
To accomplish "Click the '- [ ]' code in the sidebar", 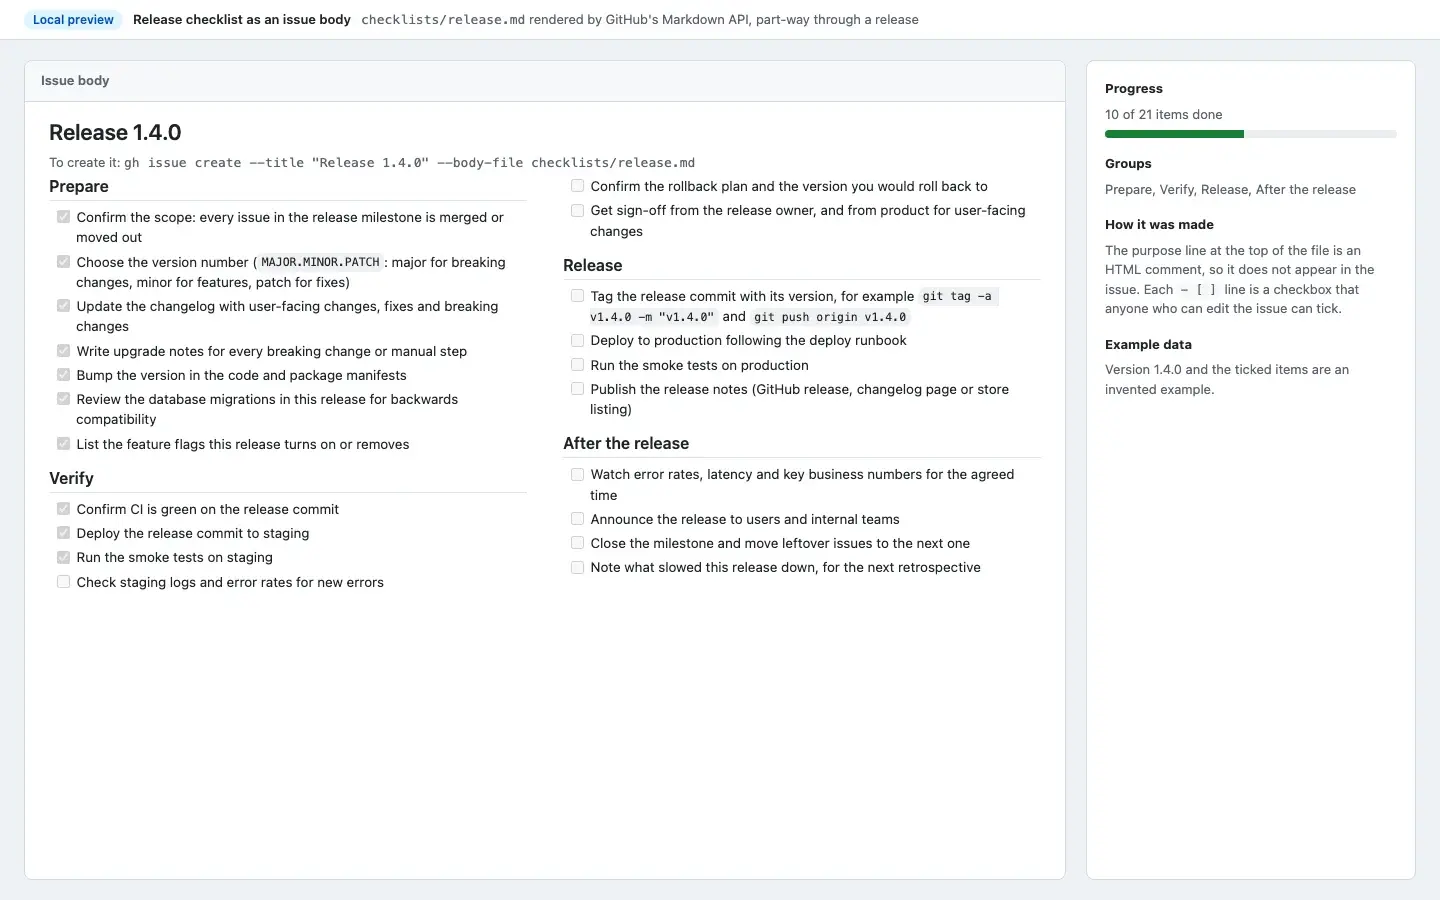I will tap(1198, 289).
